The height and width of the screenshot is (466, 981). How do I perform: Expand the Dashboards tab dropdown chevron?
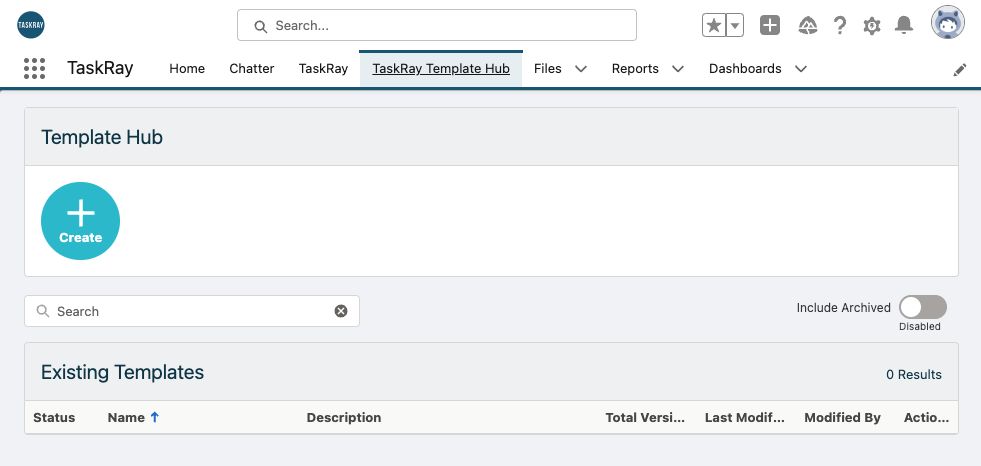[801, 69]
